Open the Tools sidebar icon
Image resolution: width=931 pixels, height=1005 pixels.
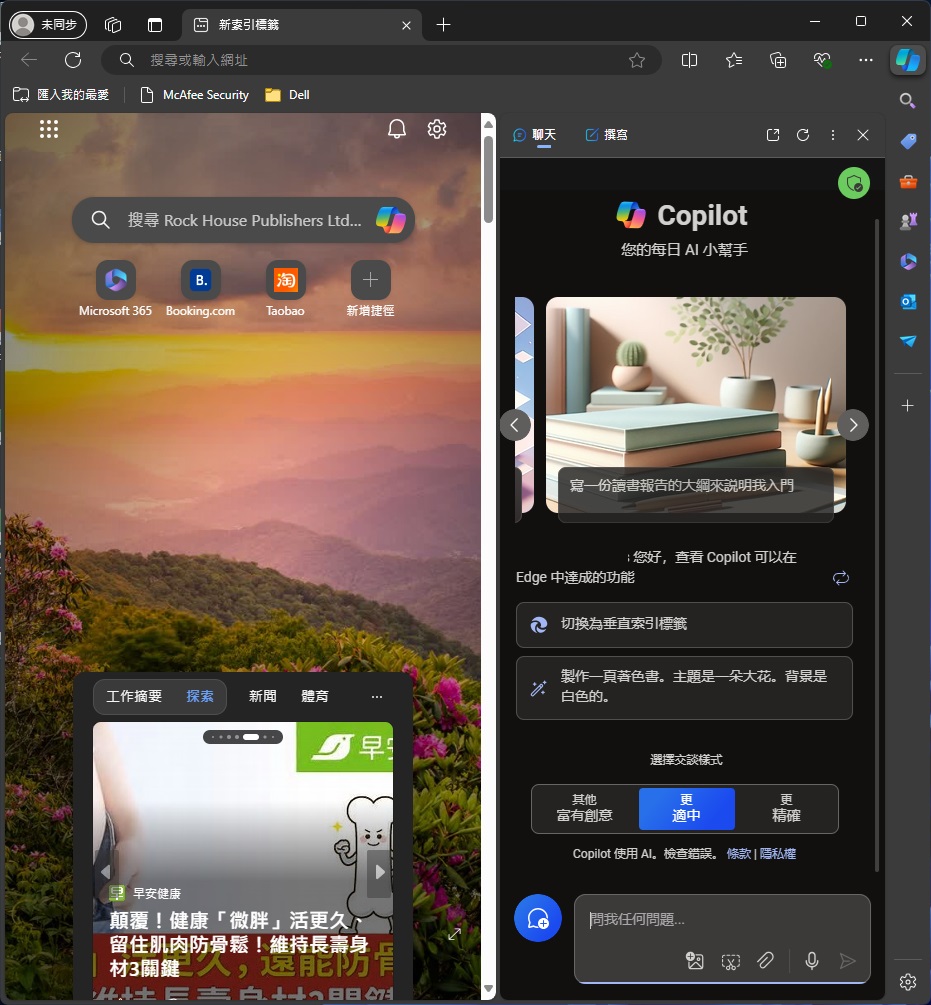pyautogui.click(x=908, y=181)
